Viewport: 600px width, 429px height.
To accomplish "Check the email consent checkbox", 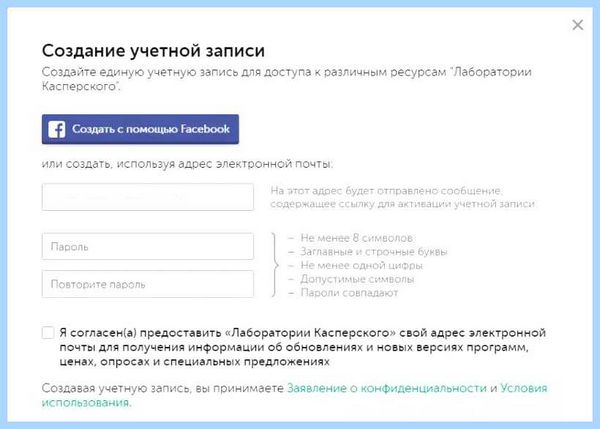I will pos(48,332).
